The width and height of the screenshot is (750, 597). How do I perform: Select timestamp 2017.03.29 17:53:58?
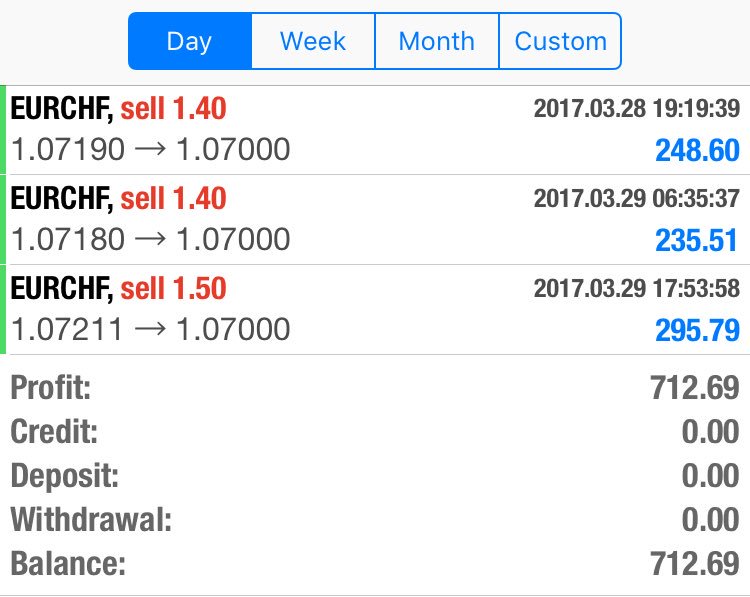click(637, 288)
